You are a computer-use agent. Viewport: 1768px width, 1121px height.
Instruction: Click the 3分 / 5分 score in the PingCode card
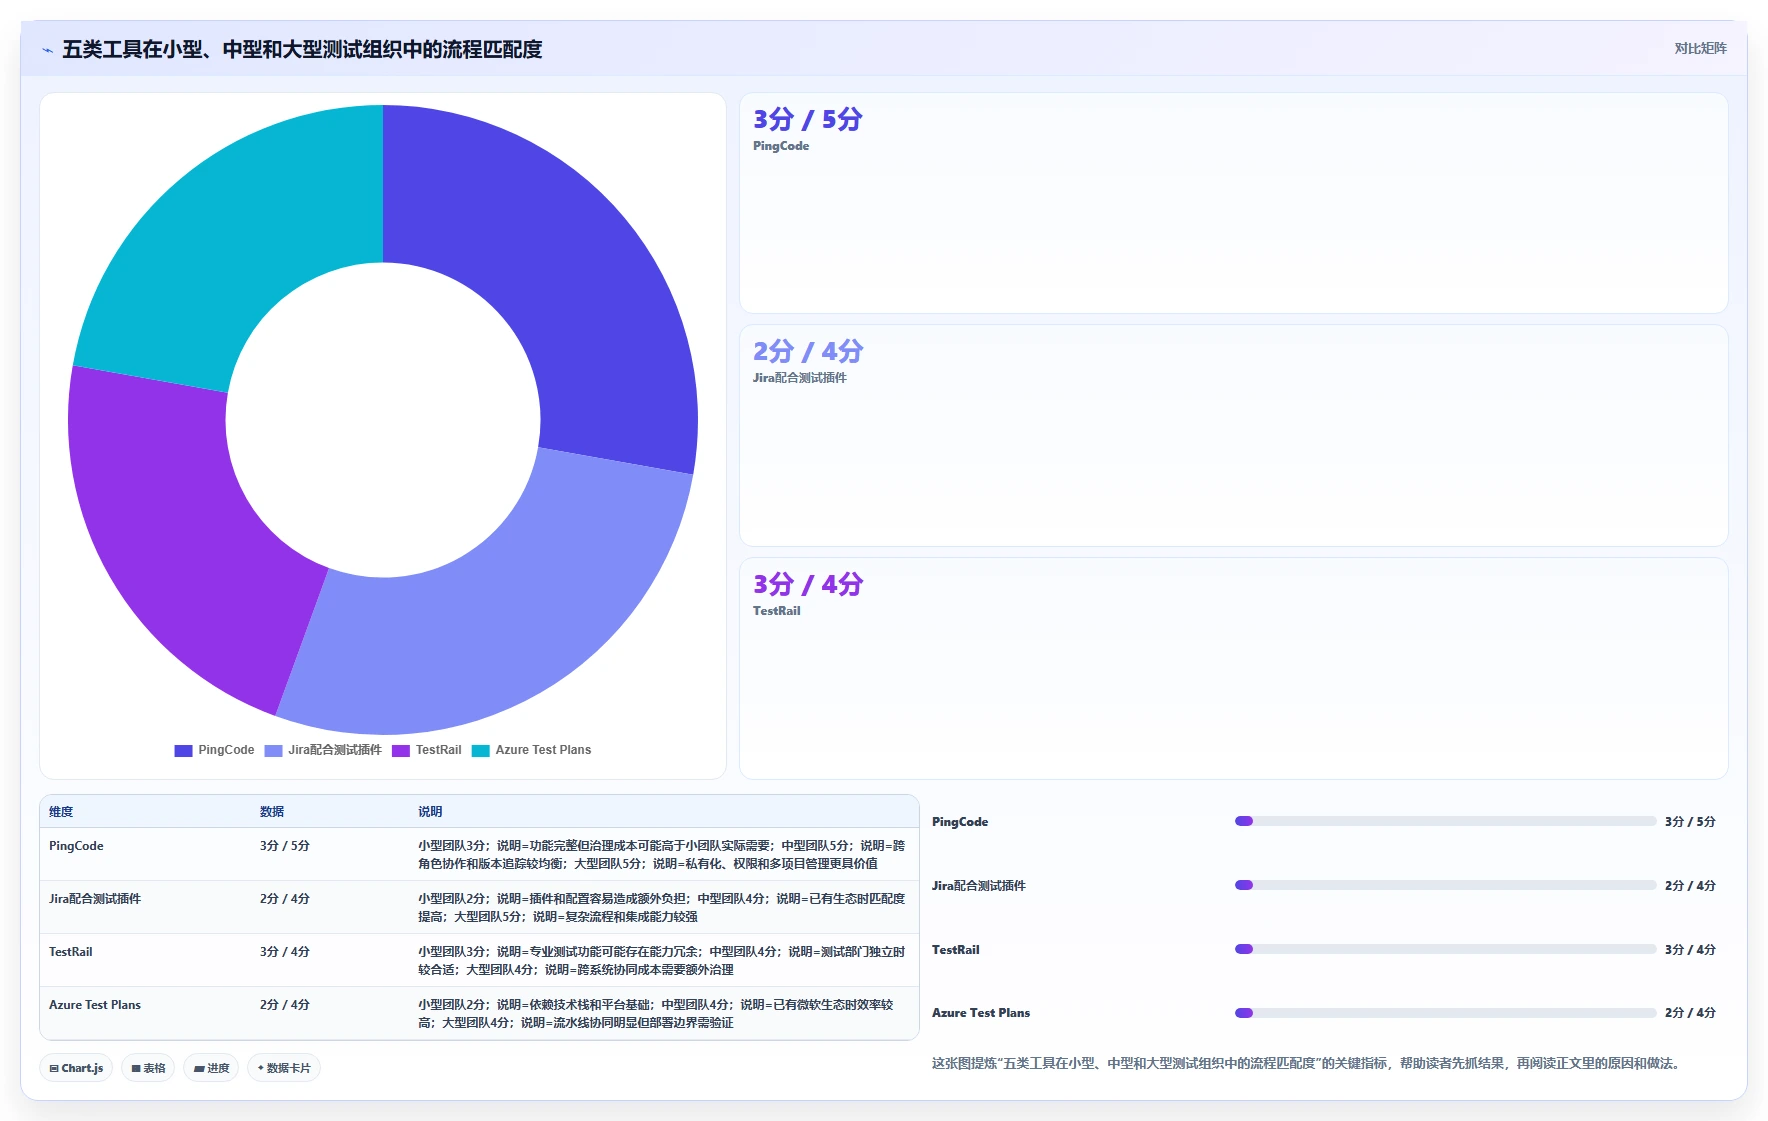point(808,119)
